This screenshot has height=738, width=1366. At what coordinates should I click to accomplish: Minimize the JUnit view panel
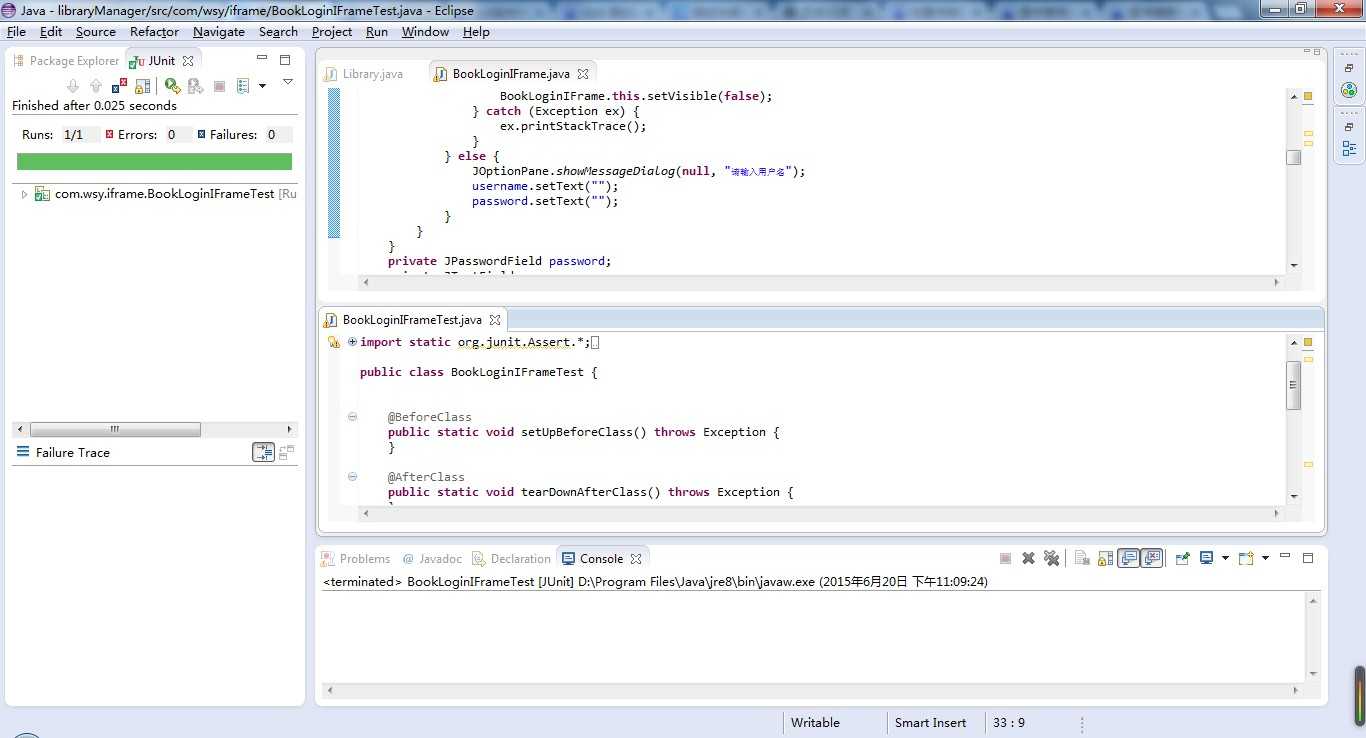pyautogui.click(x=262, y=59)
